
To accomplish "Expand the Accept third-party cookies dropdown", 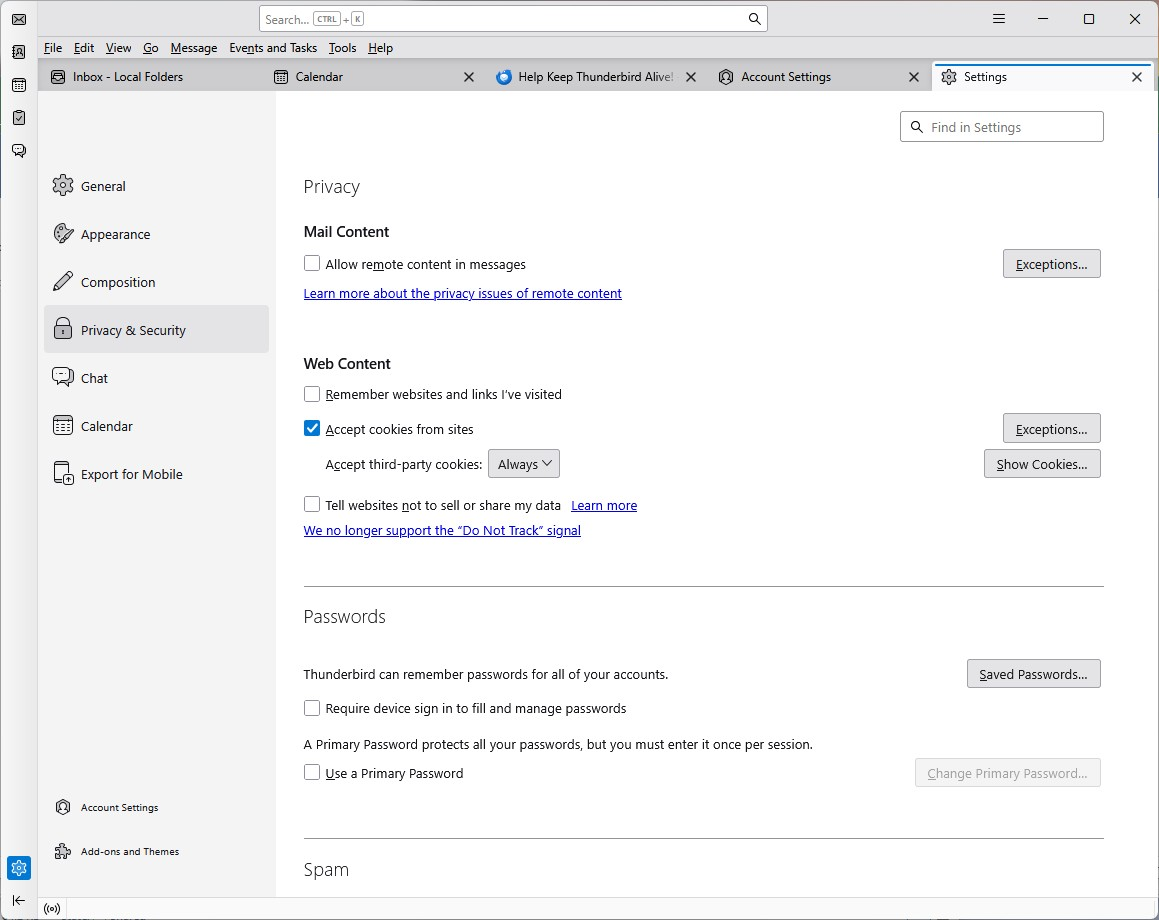I will point(524,464).
